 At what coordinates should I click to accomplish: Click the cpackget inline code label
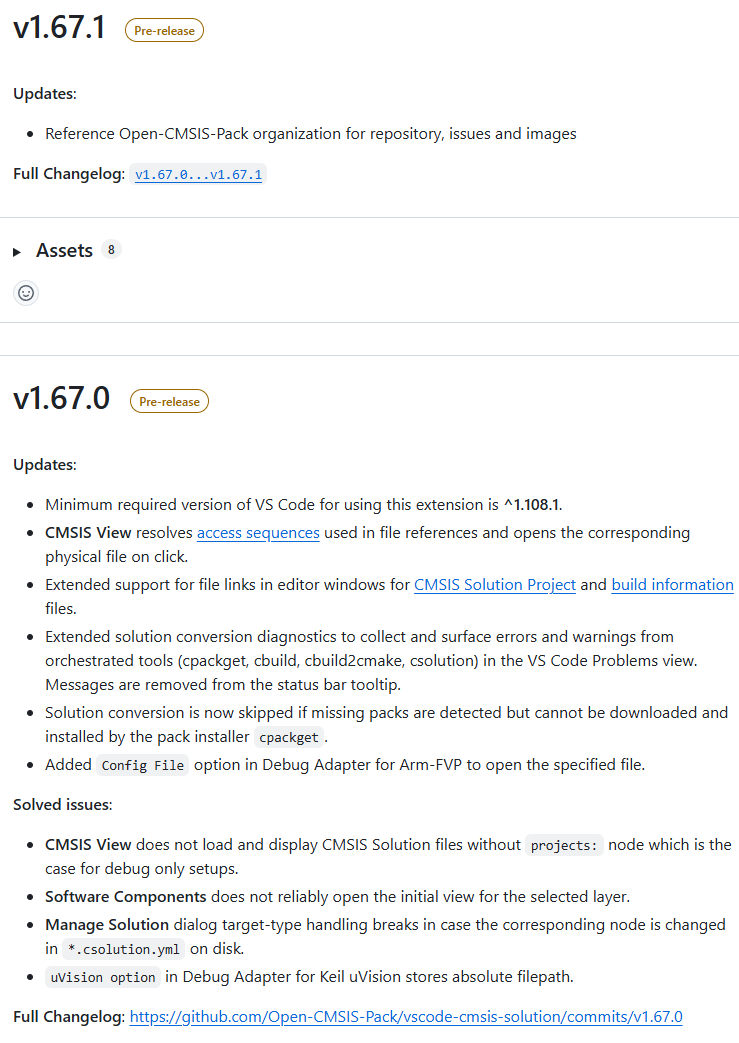coord(289,738)
